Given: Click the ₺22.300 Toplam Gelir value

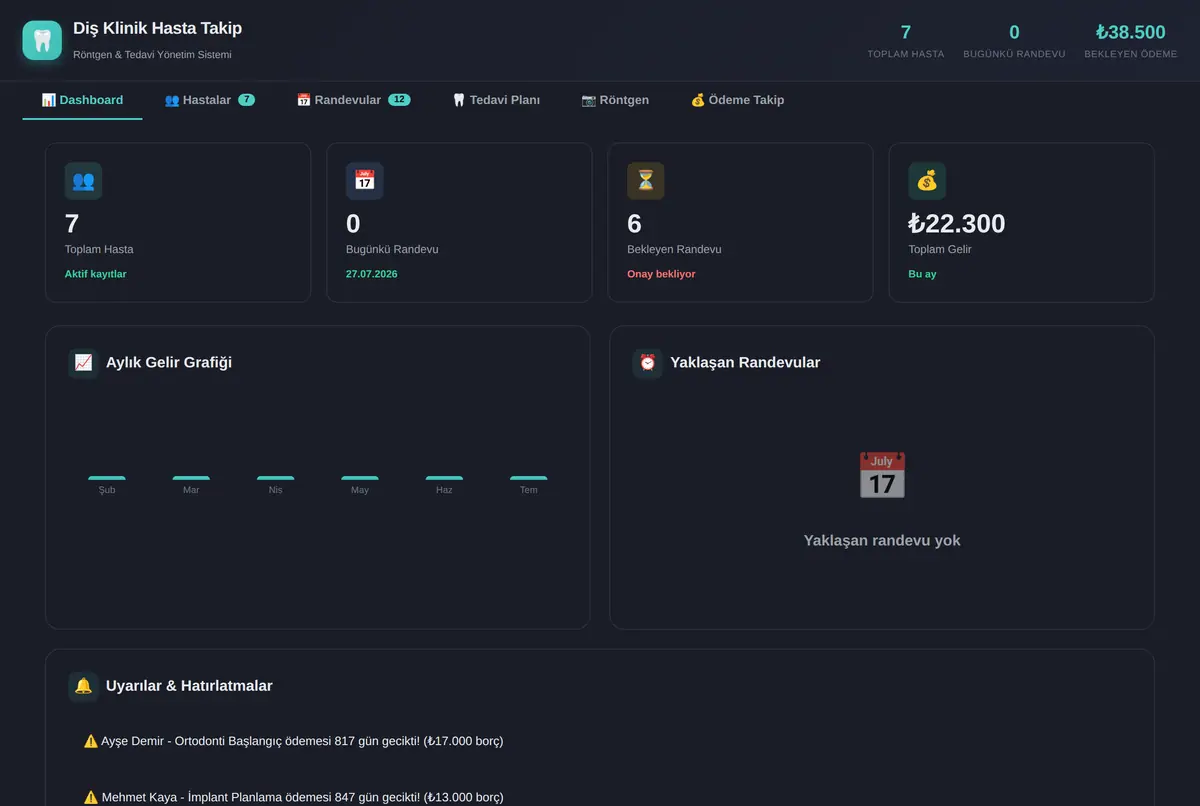Looking at the screenshot, I should tap(957, 223).
